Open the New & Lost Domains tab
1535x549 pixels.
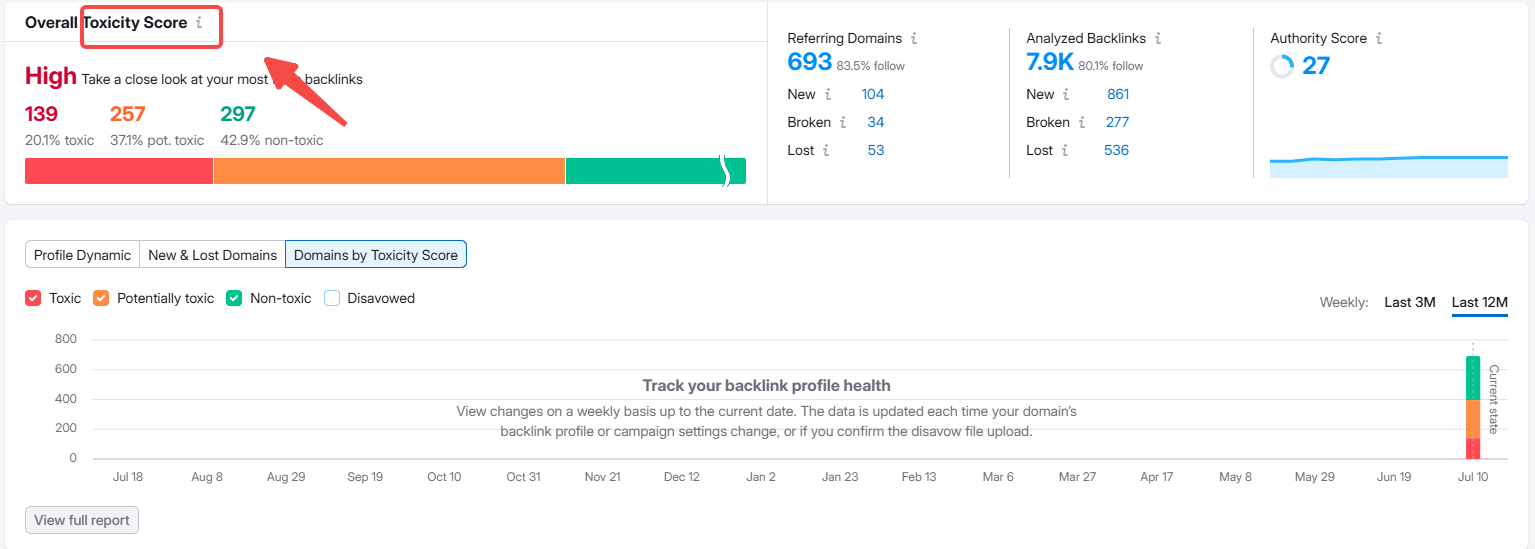pos(212,255)
